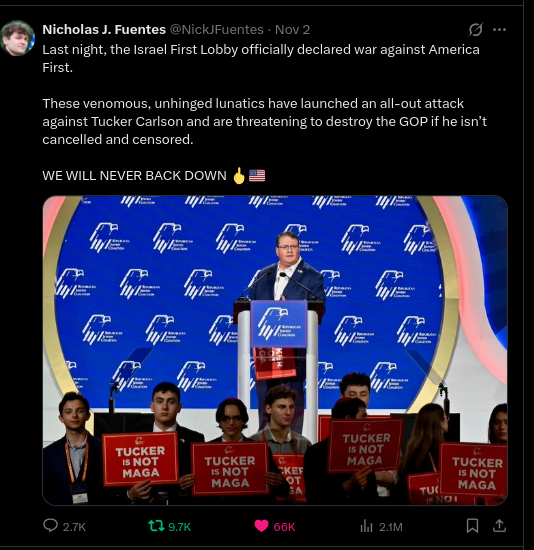This screenshot has width=534, height=550.
Task: Open Nicholas J. Fuentes profile avatar
Action: pyautogui.click(x=17, y=38)
